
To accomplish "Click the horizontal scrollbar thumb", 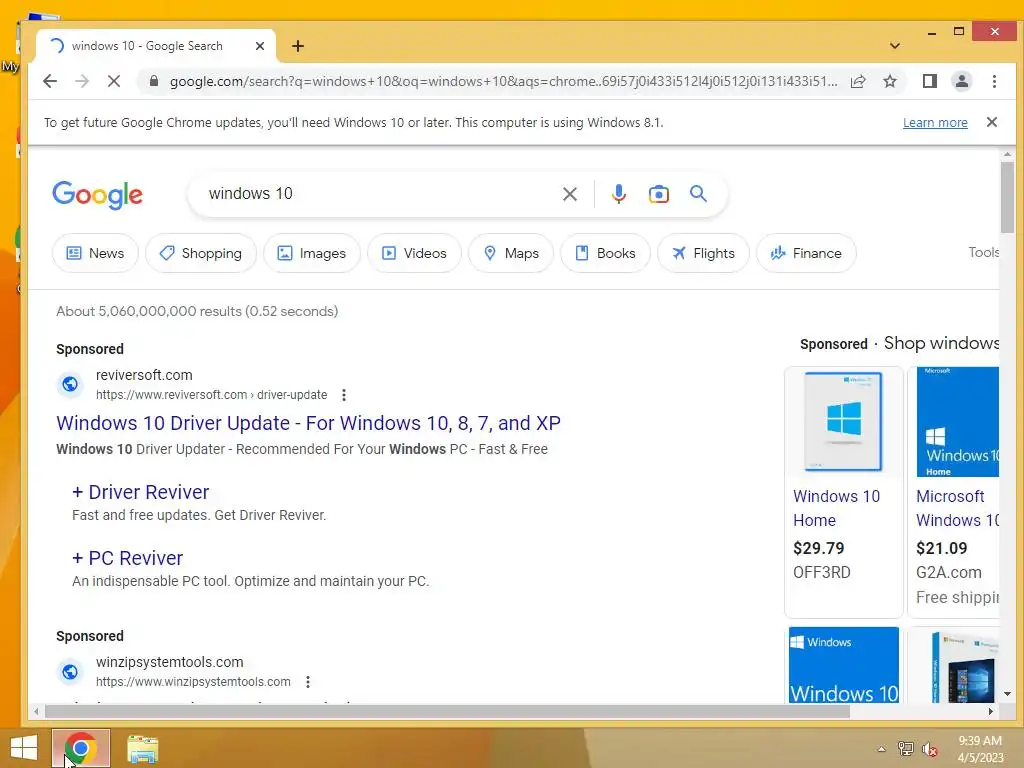I will pos(447,711).
